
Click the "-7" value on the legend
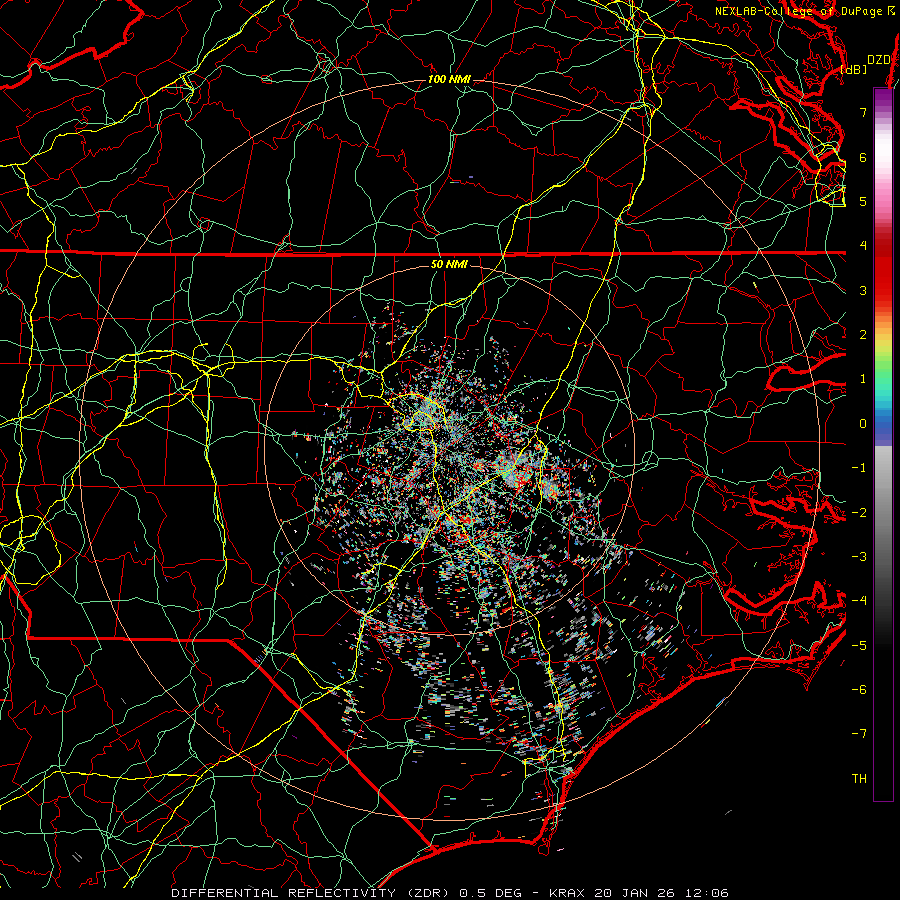click(859, 734)
